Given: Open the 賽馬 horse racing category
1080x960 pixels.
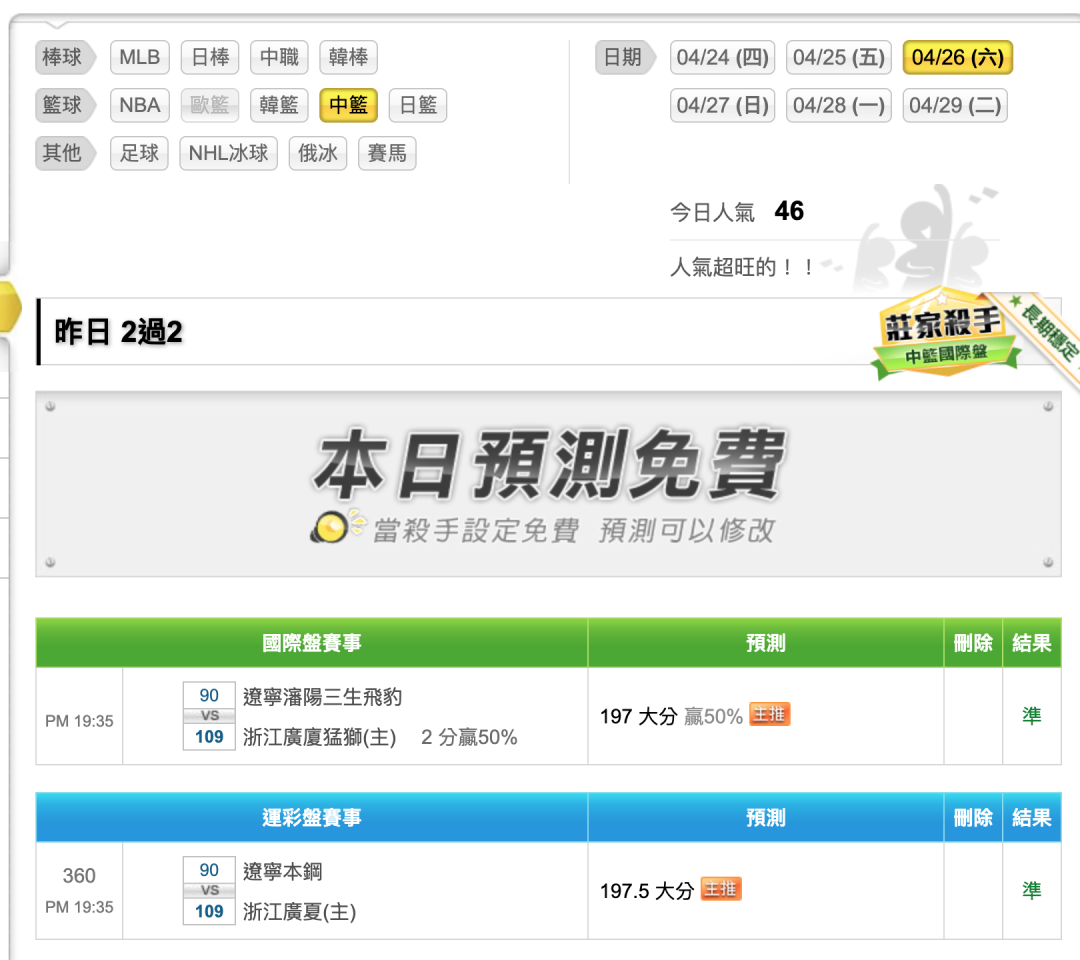Looking at the screenshot, I should 387,153.
